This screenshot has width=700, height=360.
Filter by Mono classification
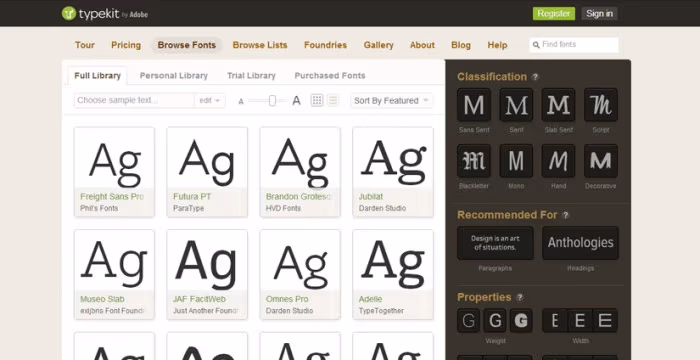tap(516, 161)
